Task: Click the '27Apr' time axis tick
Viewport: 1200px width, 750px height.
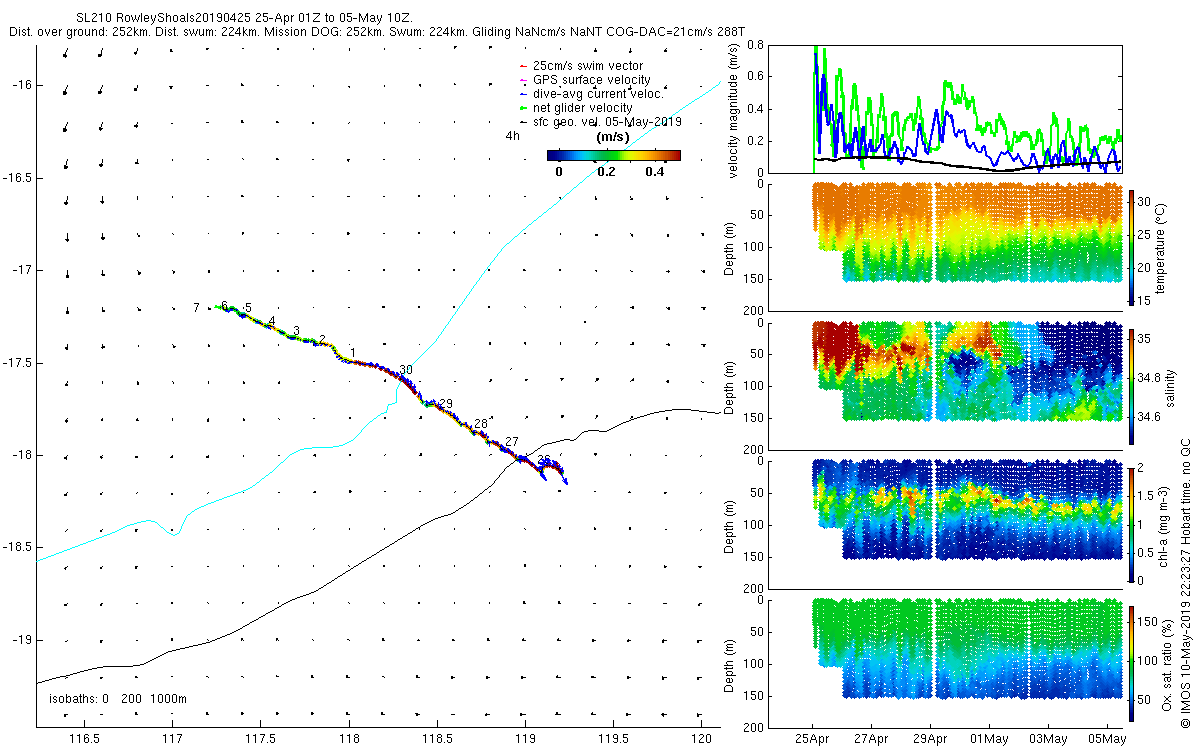Action: pos(872,738)
